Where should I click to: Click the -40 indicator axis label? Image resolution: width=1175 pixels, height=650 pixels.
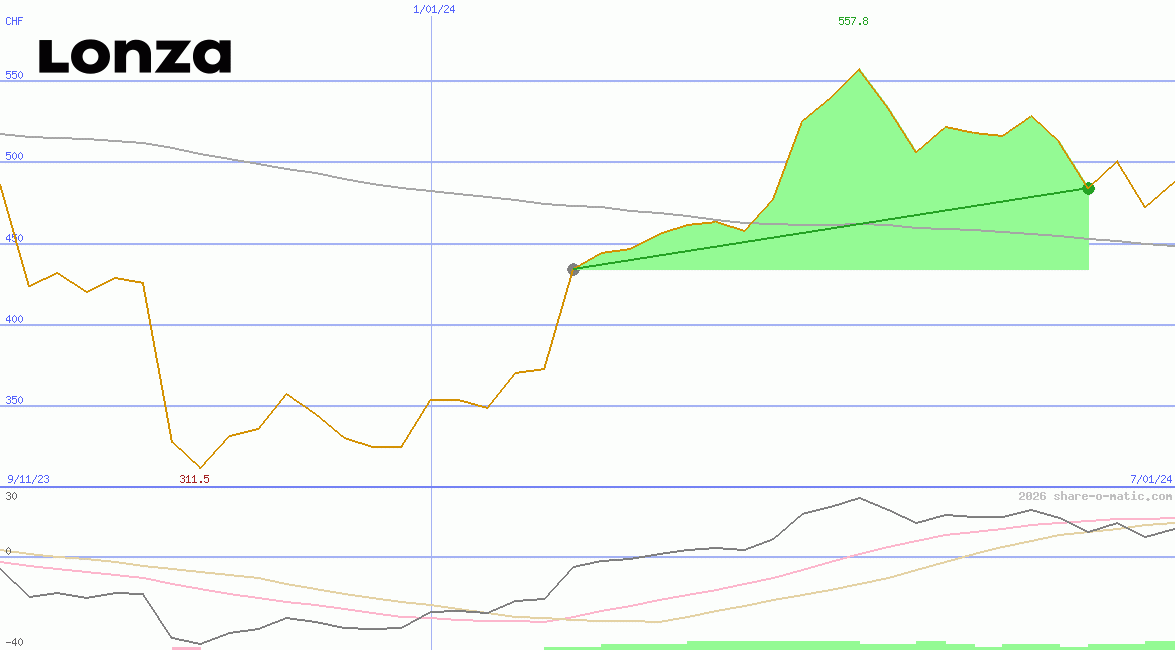(x=14, y=643)
